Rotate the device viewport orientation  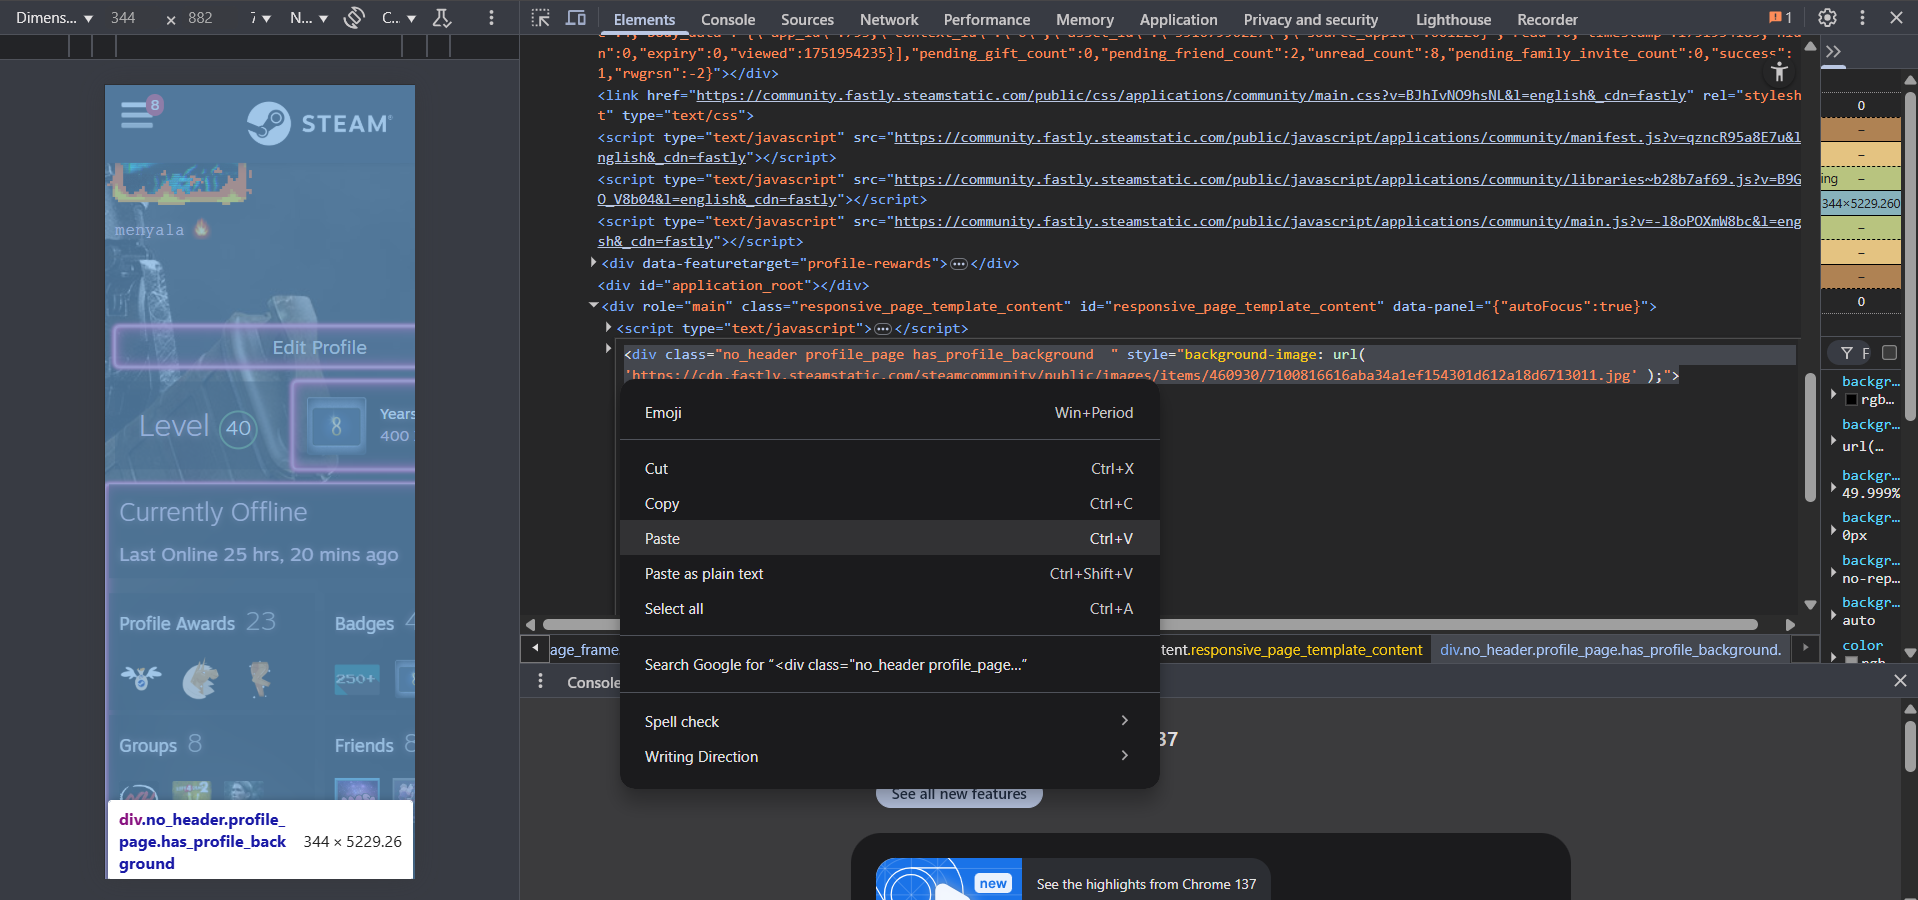click(354, 18)
